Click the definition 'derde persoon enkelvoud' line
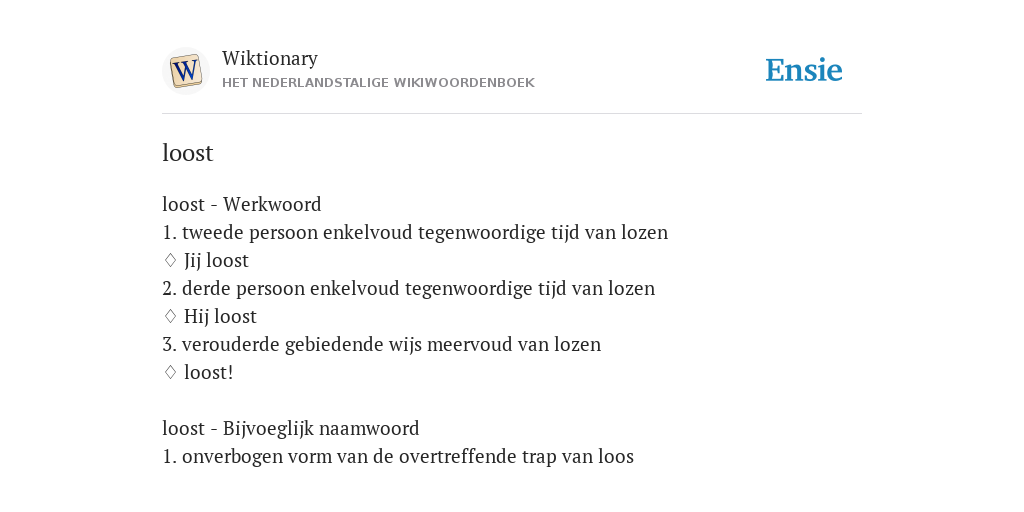 [x=409, y=289]
